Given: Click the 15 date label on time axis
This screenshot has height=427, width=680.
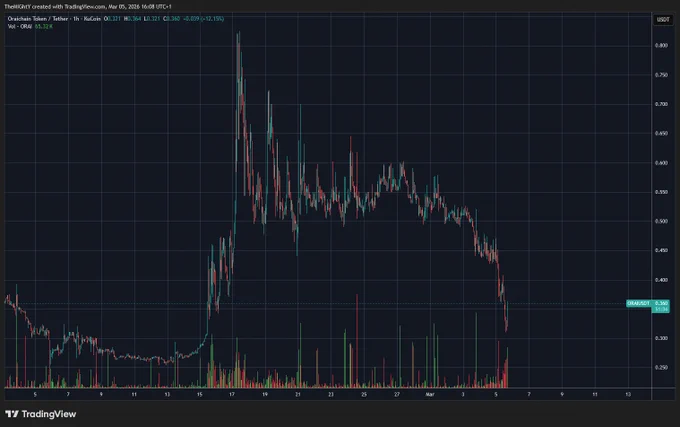Looking at the screenshot, I should coord(199,394).
